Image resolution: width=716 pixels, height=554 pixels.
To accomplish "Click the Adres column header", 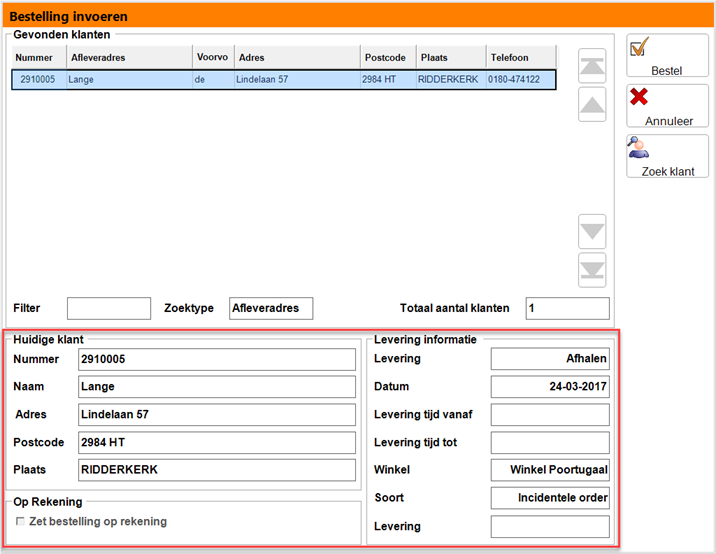I will pyautogui.click(x=297, y=58).
